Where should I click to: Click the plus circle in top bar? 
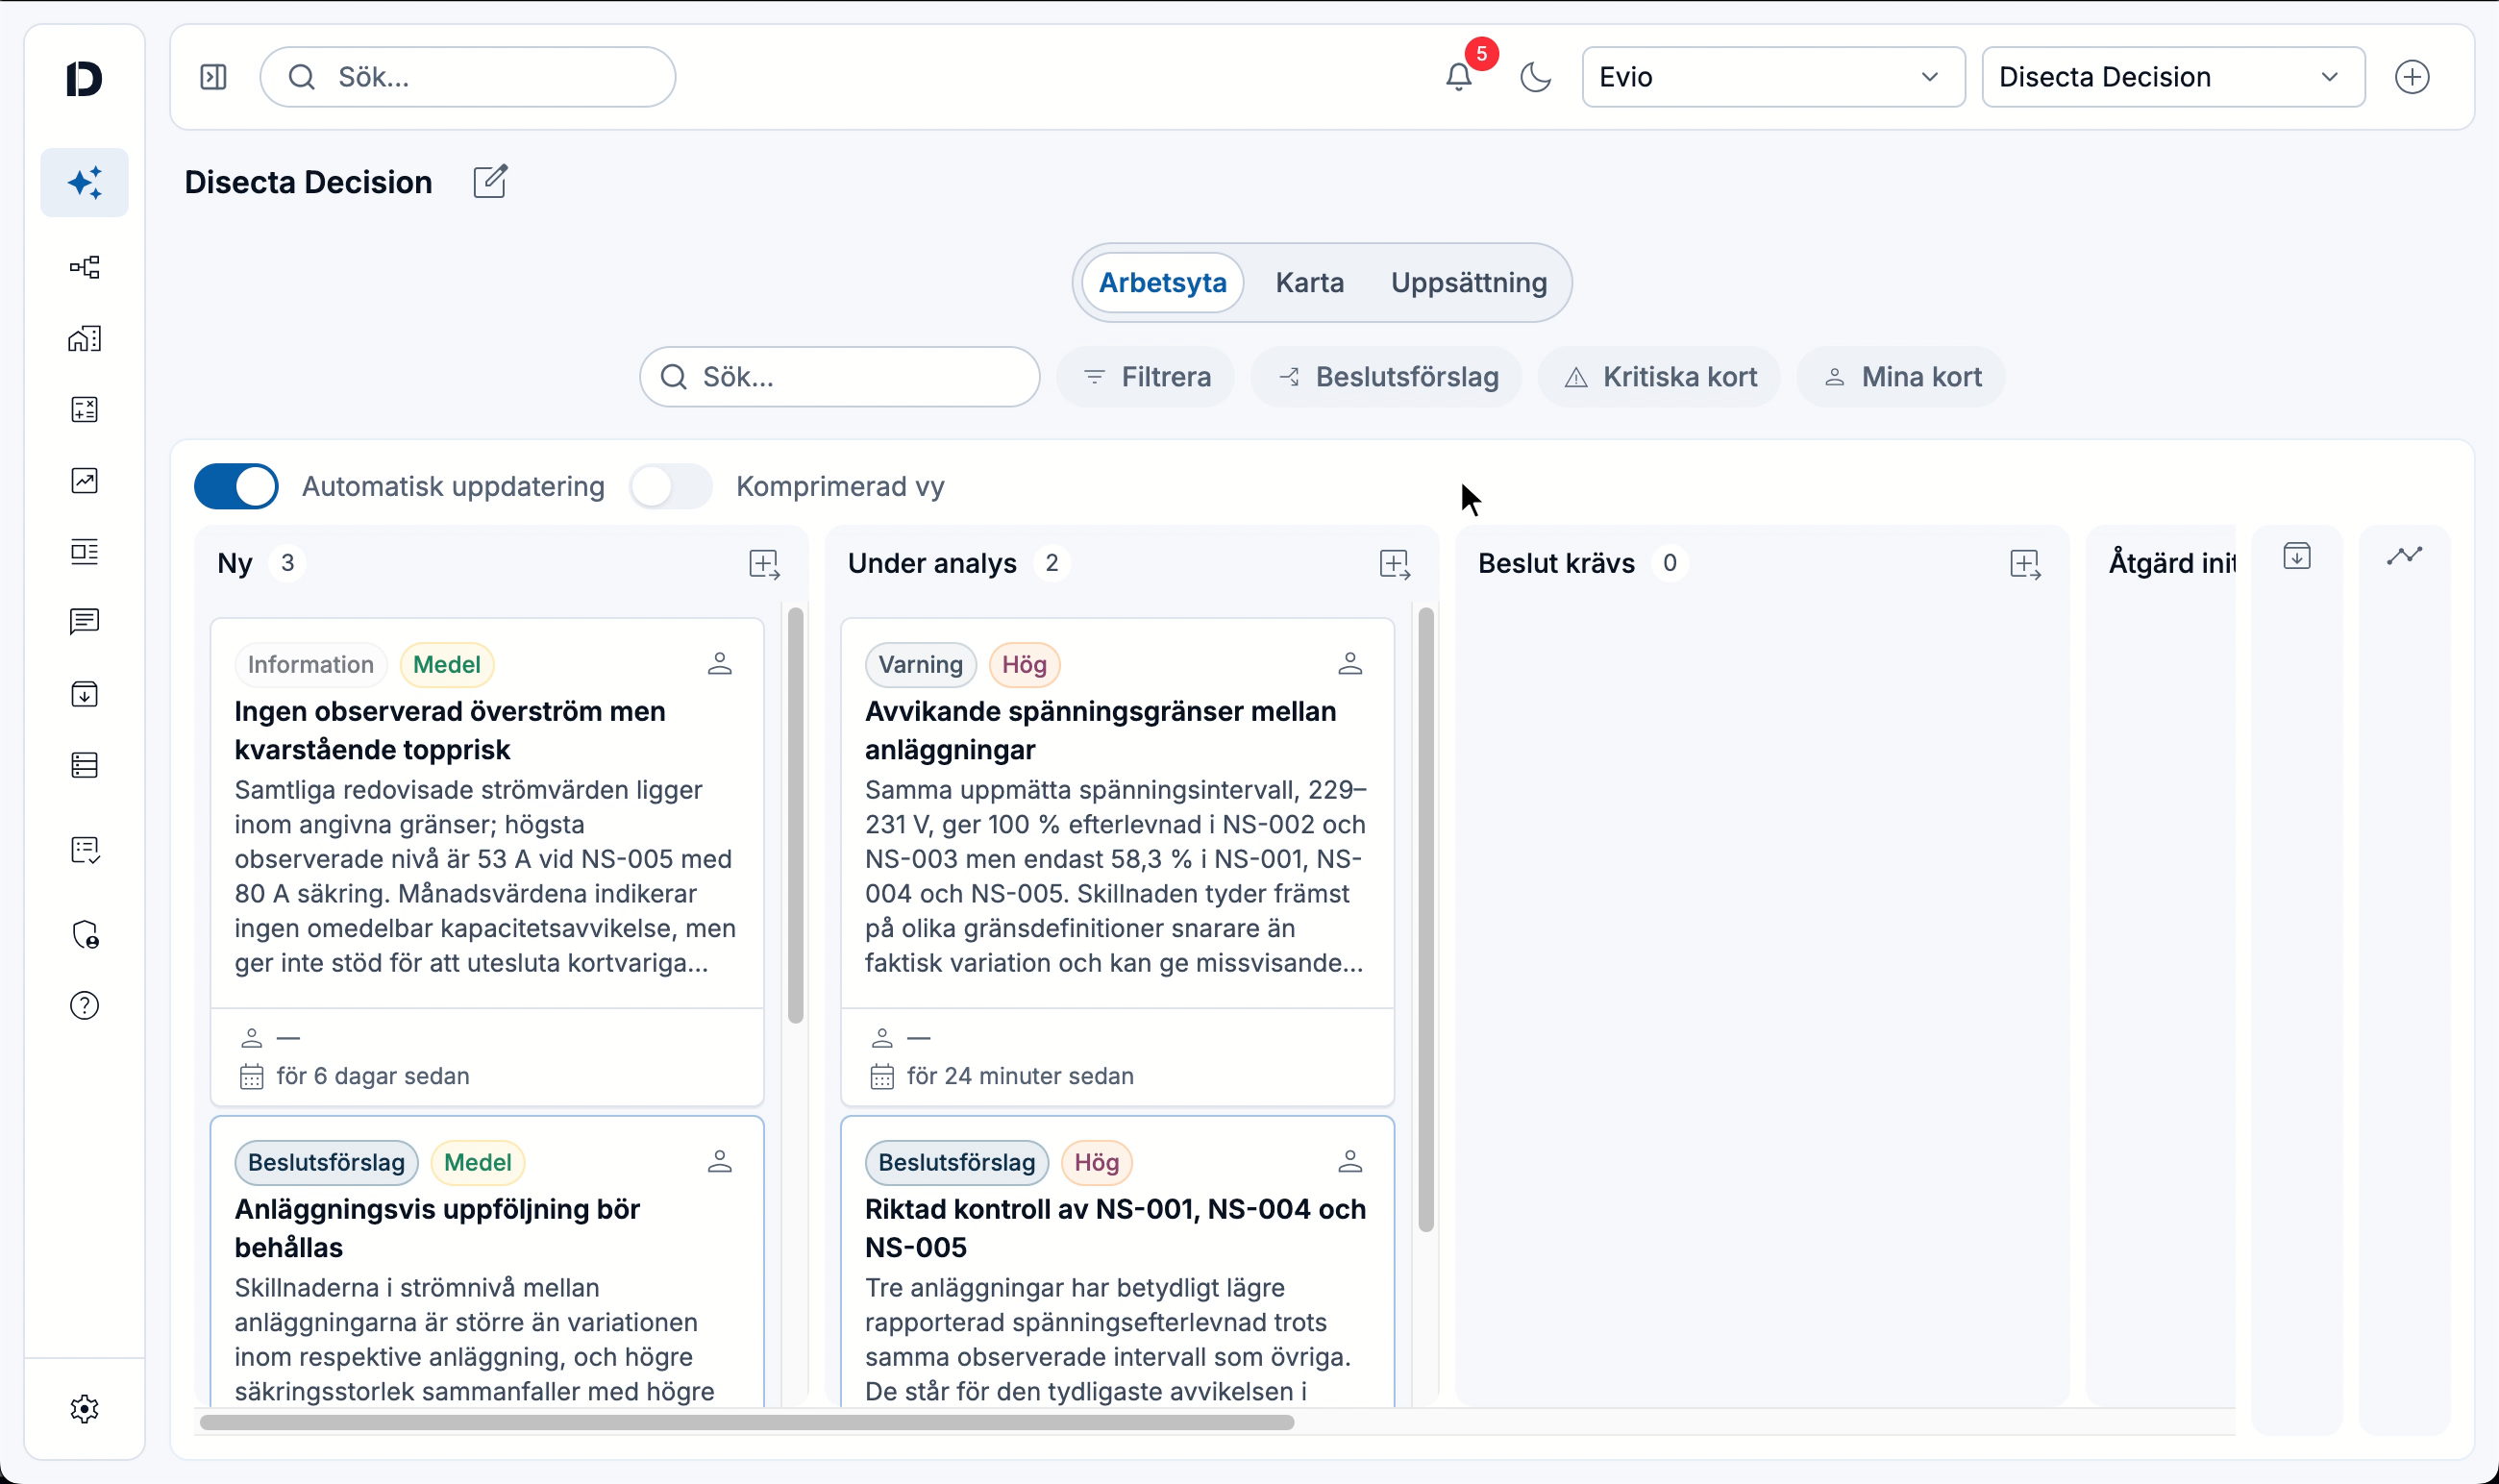(x=2412, y=77)
